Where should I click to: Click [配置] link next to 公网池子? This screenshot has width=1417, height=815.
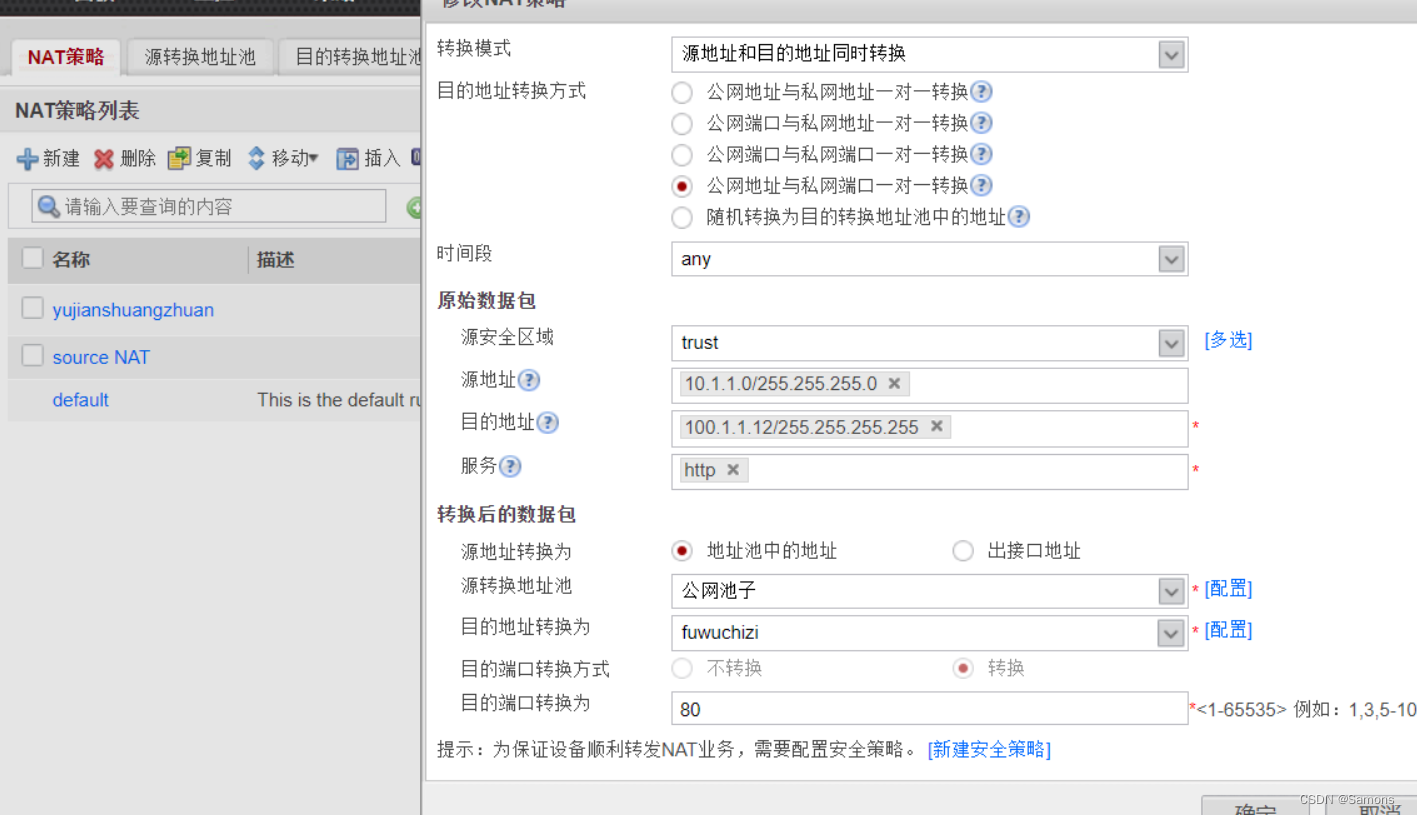coord(1228,589)
